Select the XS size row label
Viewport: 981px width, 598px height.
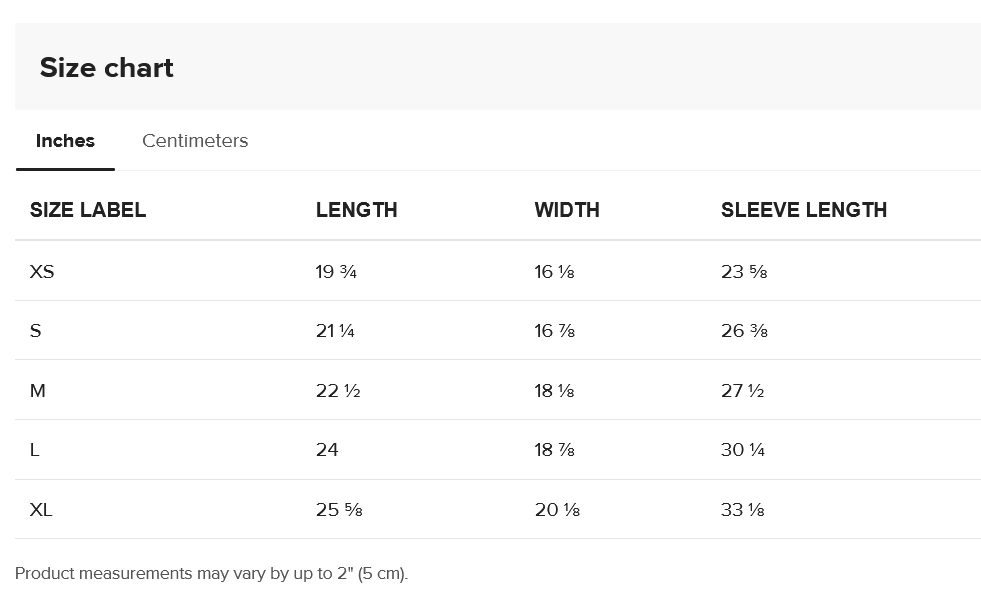pyautogui.click(x=42, y=271)
